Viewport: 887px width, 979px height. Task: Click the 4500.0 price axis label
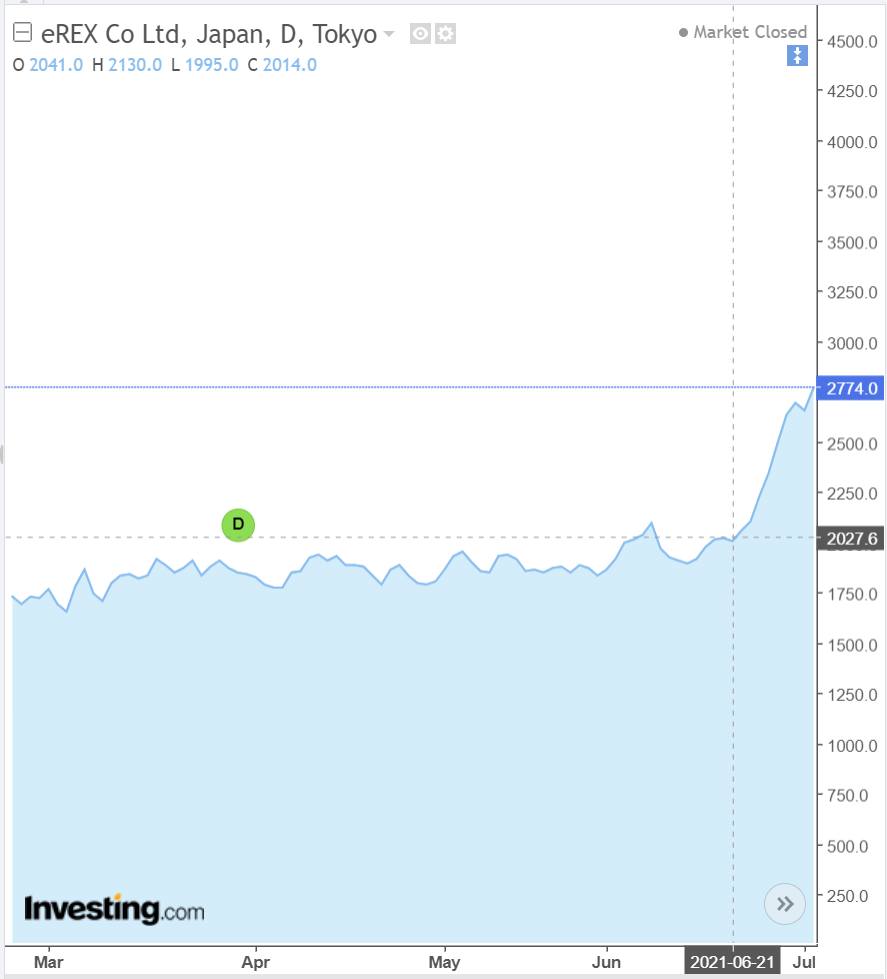pyautogui.click(x=852, y=42)
